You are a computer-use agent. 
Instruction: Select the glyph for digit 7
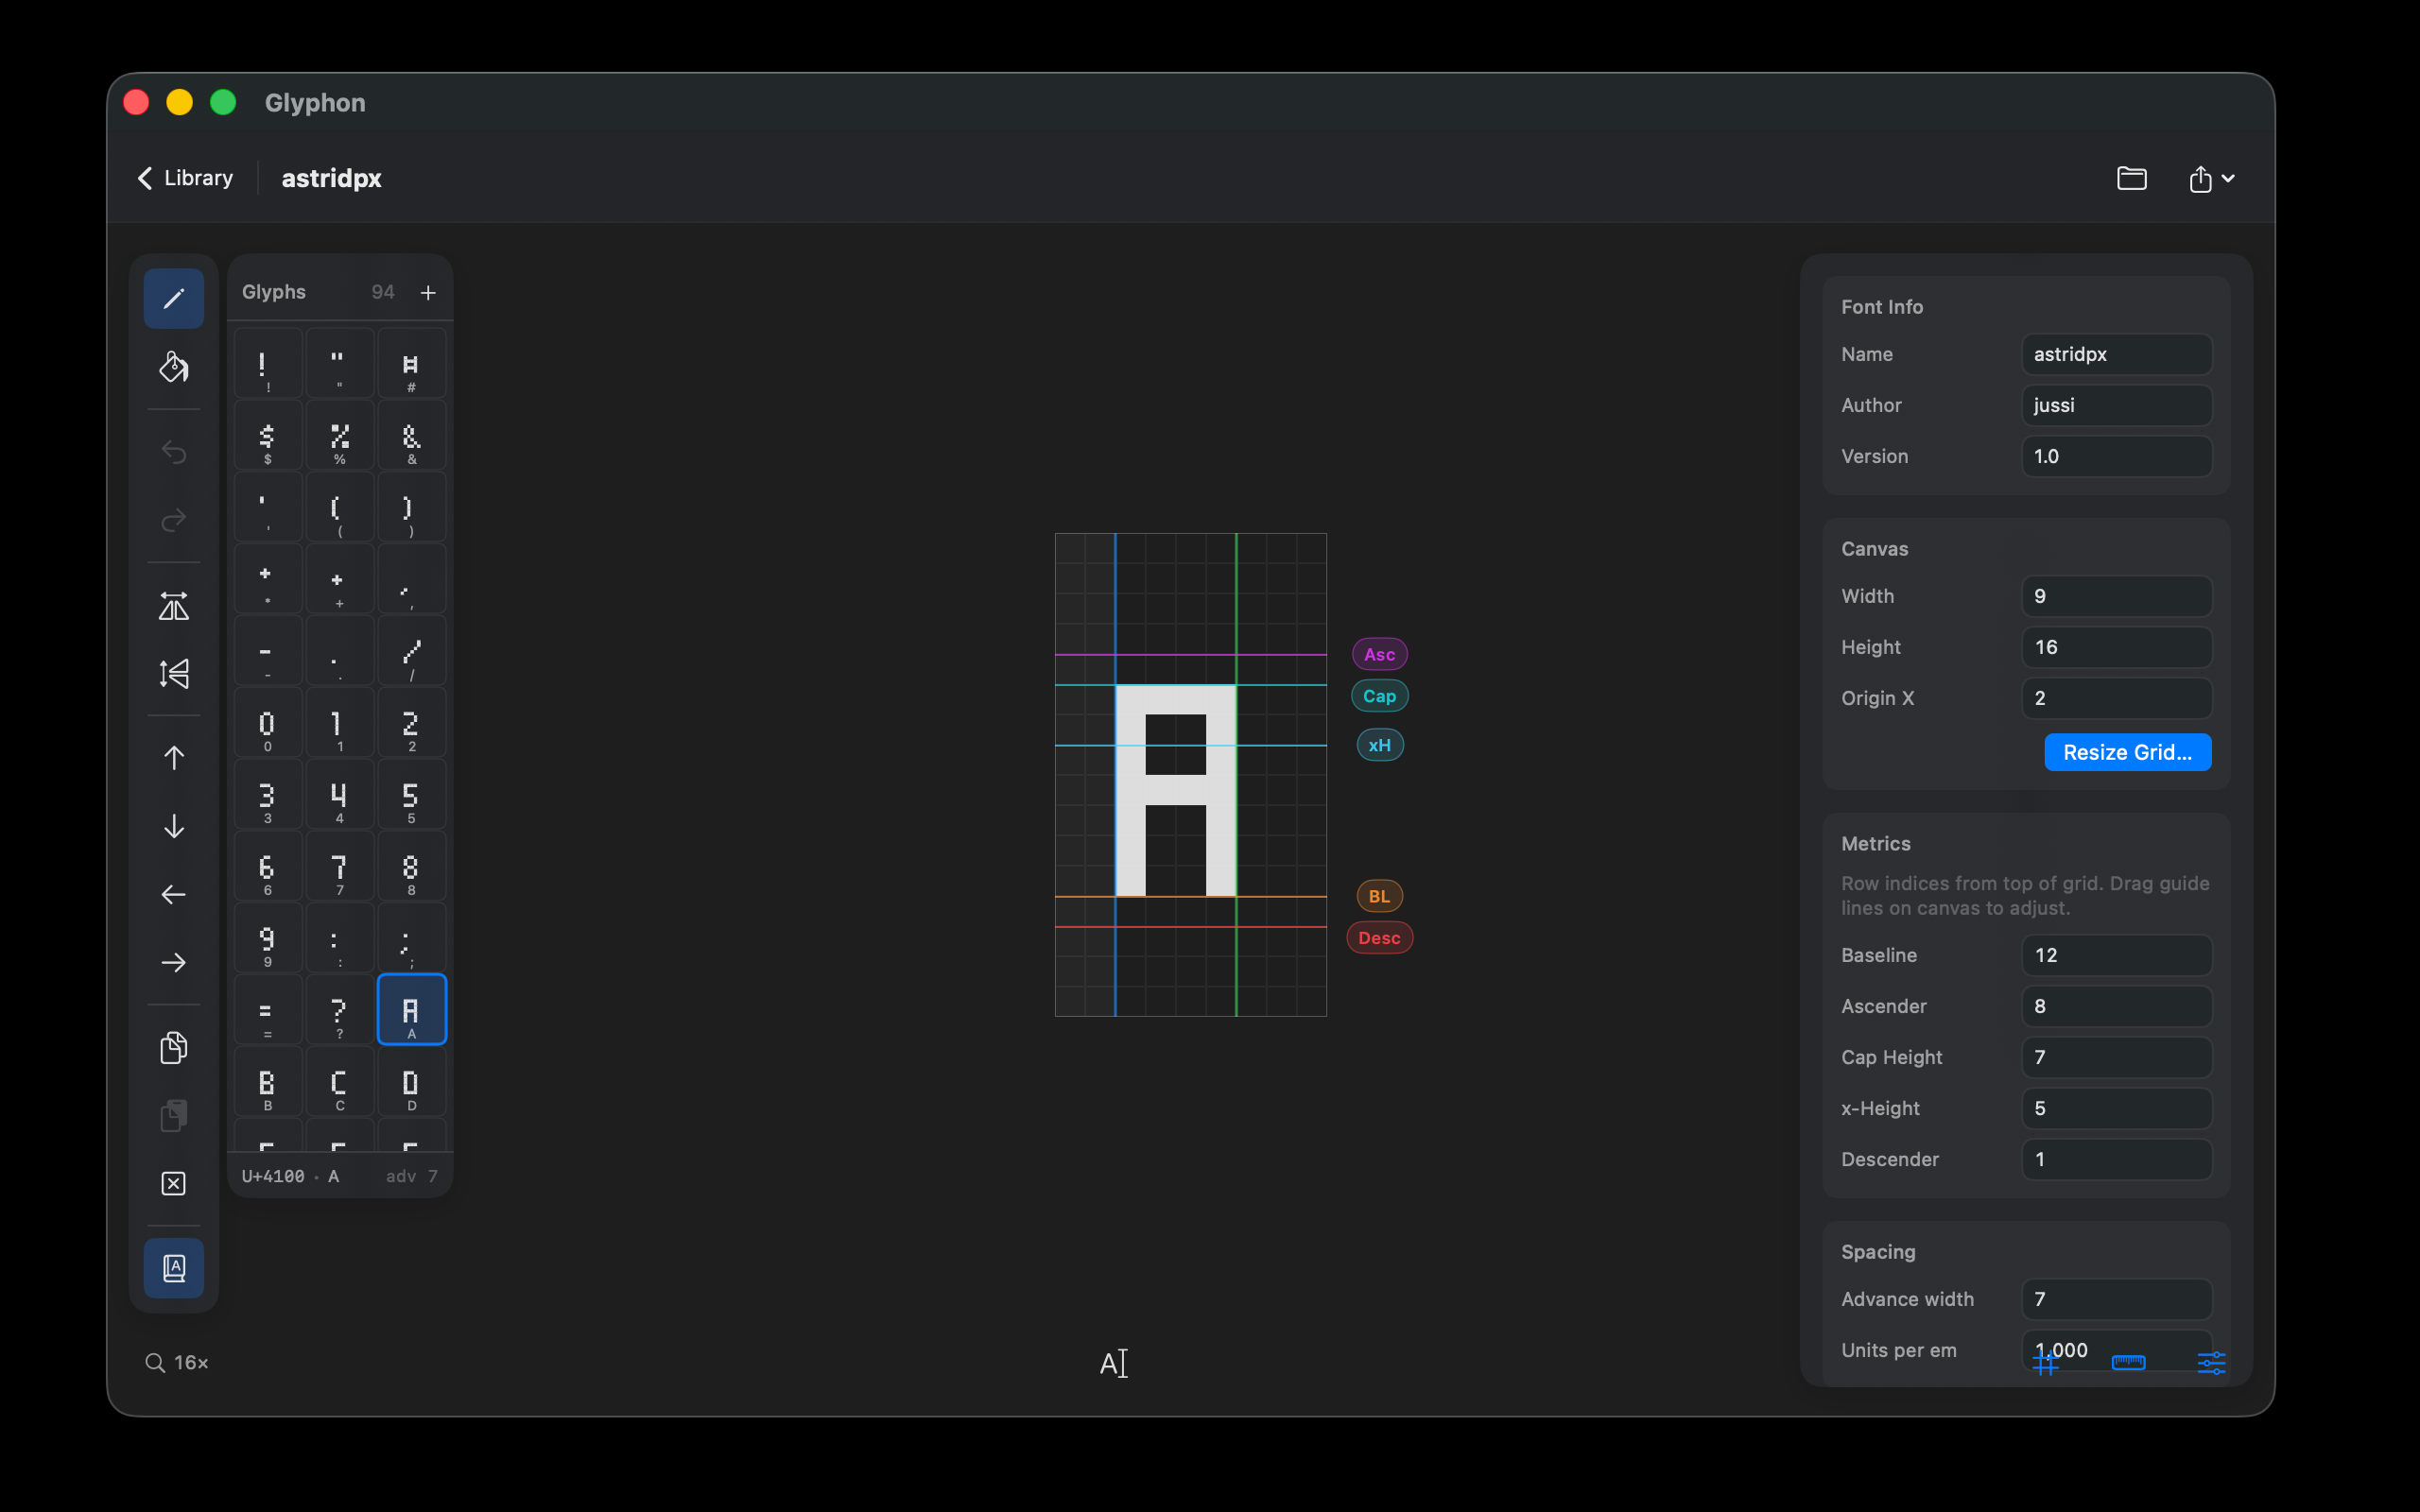(x=340, y=867)
